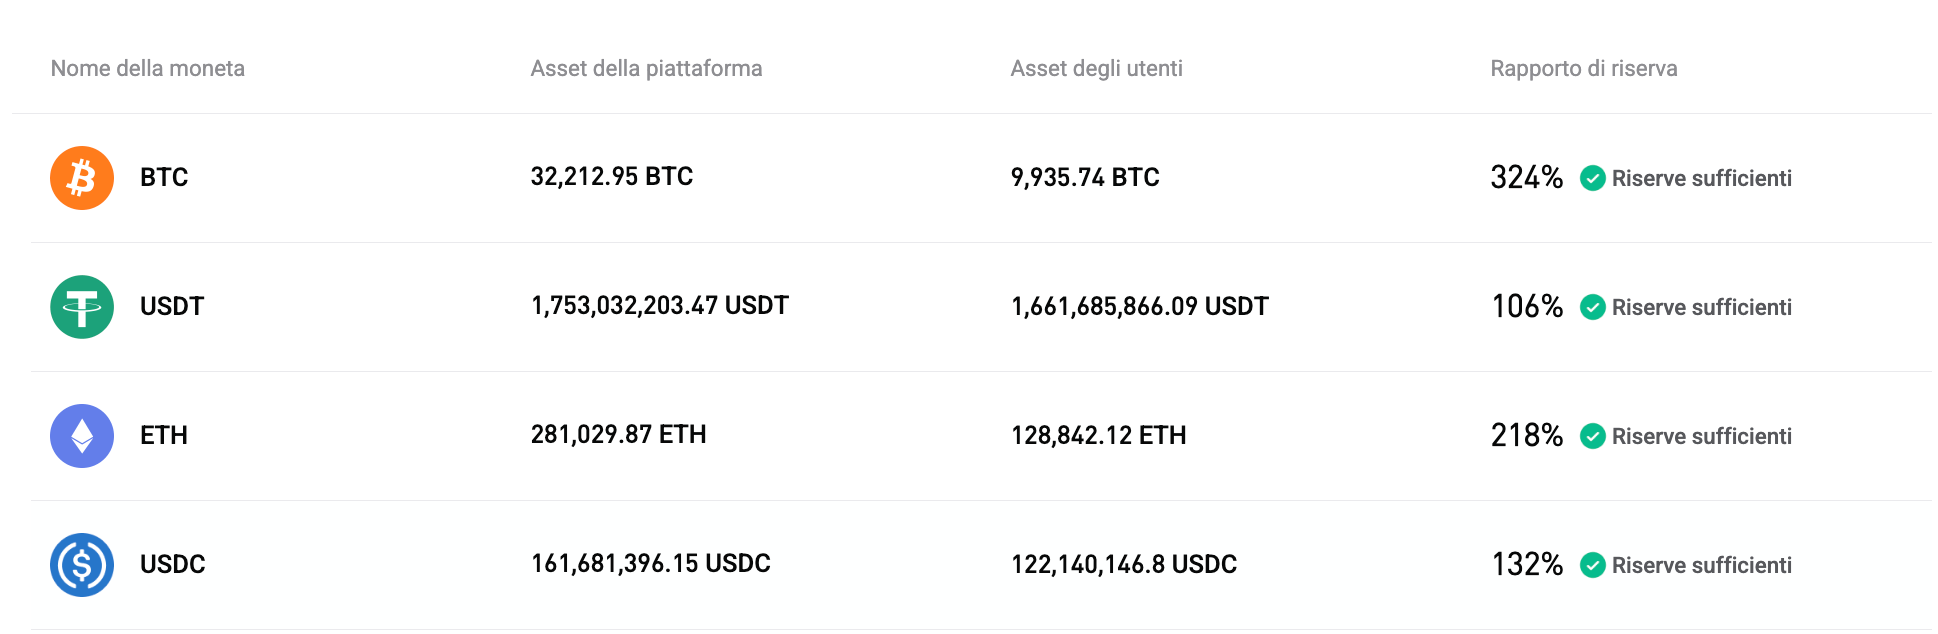Image resolution: width=1938 pixels, height=634 pixels.
Task: Click the 'Asset della piattaforma' header
Action: pos(646,69)
